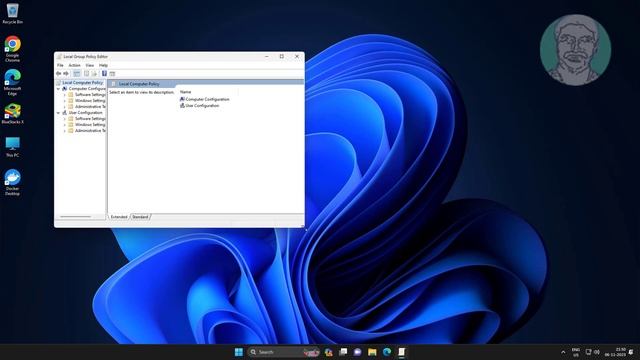Click the circular portrait desktop widget

click(x=575, y=50)
